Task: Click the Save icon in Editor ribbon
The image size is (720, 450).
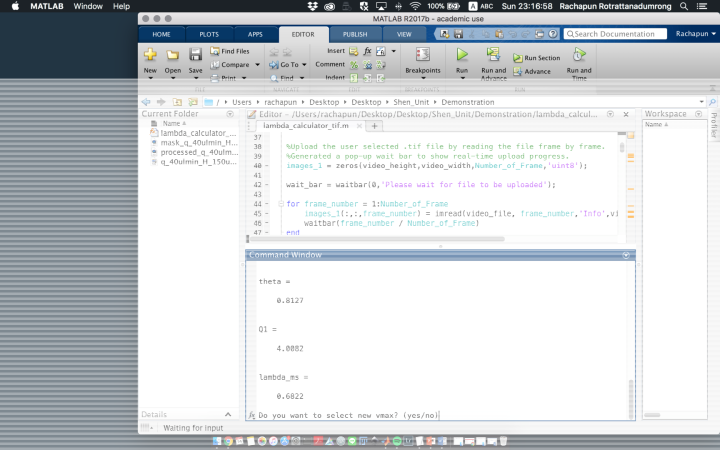Action: point(195,55)
